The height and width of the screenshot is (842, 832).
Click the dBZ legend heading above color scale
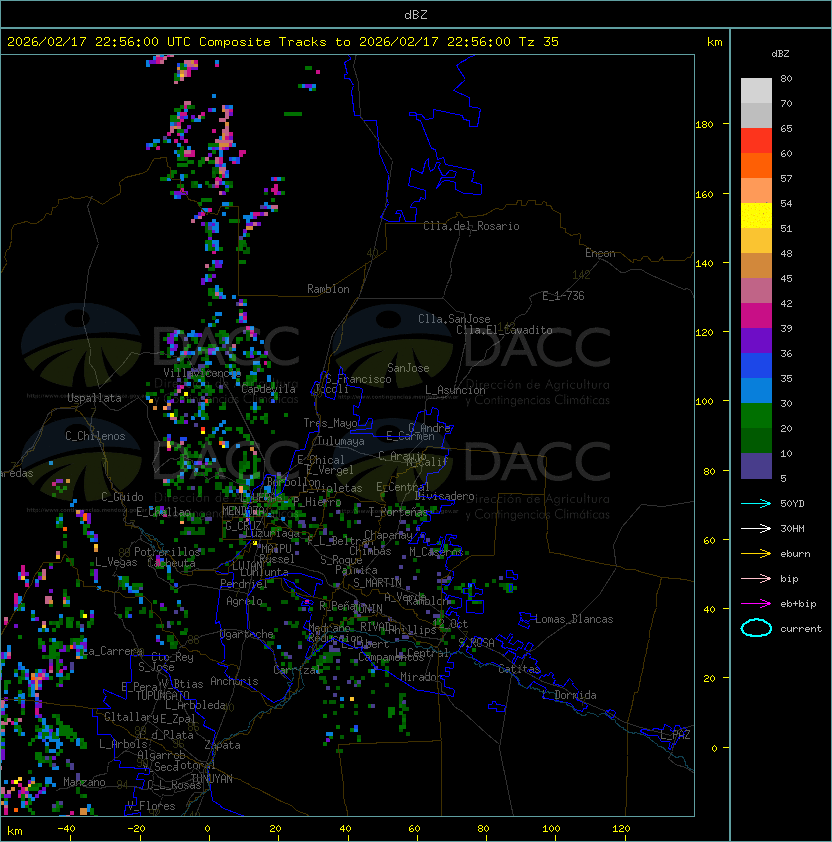(x=780, y=54)
